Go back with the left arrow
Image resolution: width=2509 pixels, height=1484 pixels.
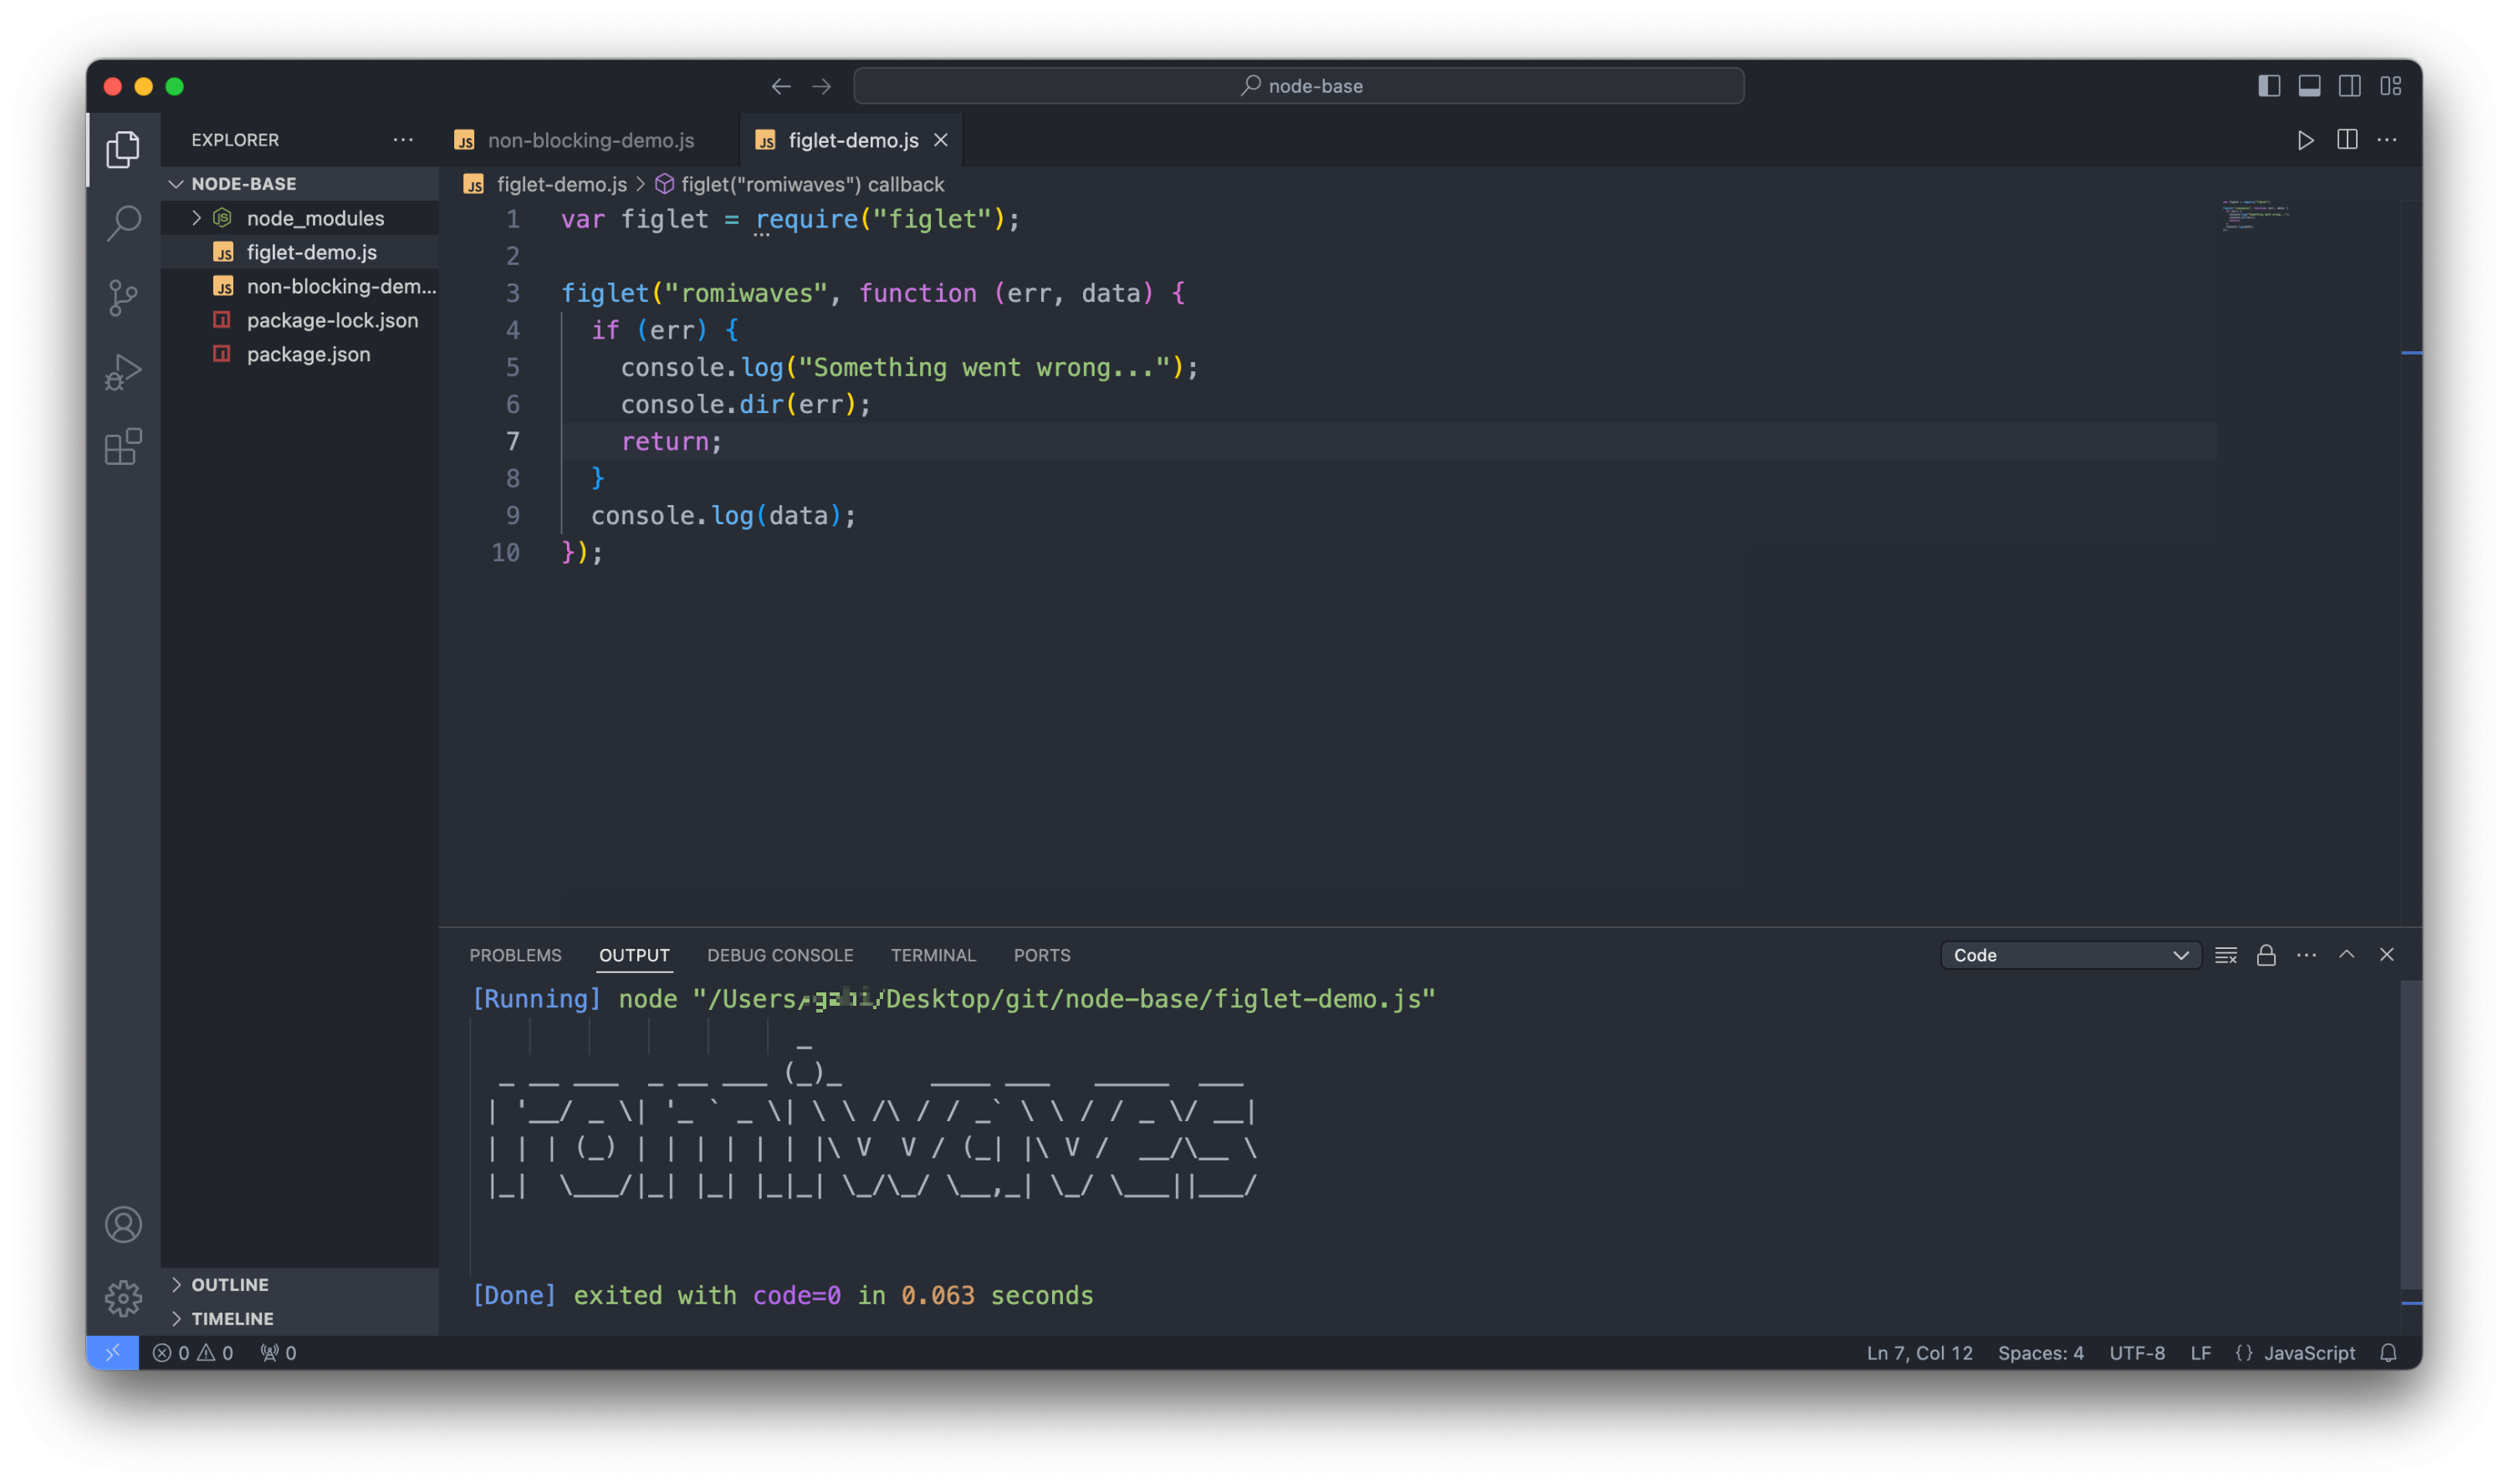(780, 86)
